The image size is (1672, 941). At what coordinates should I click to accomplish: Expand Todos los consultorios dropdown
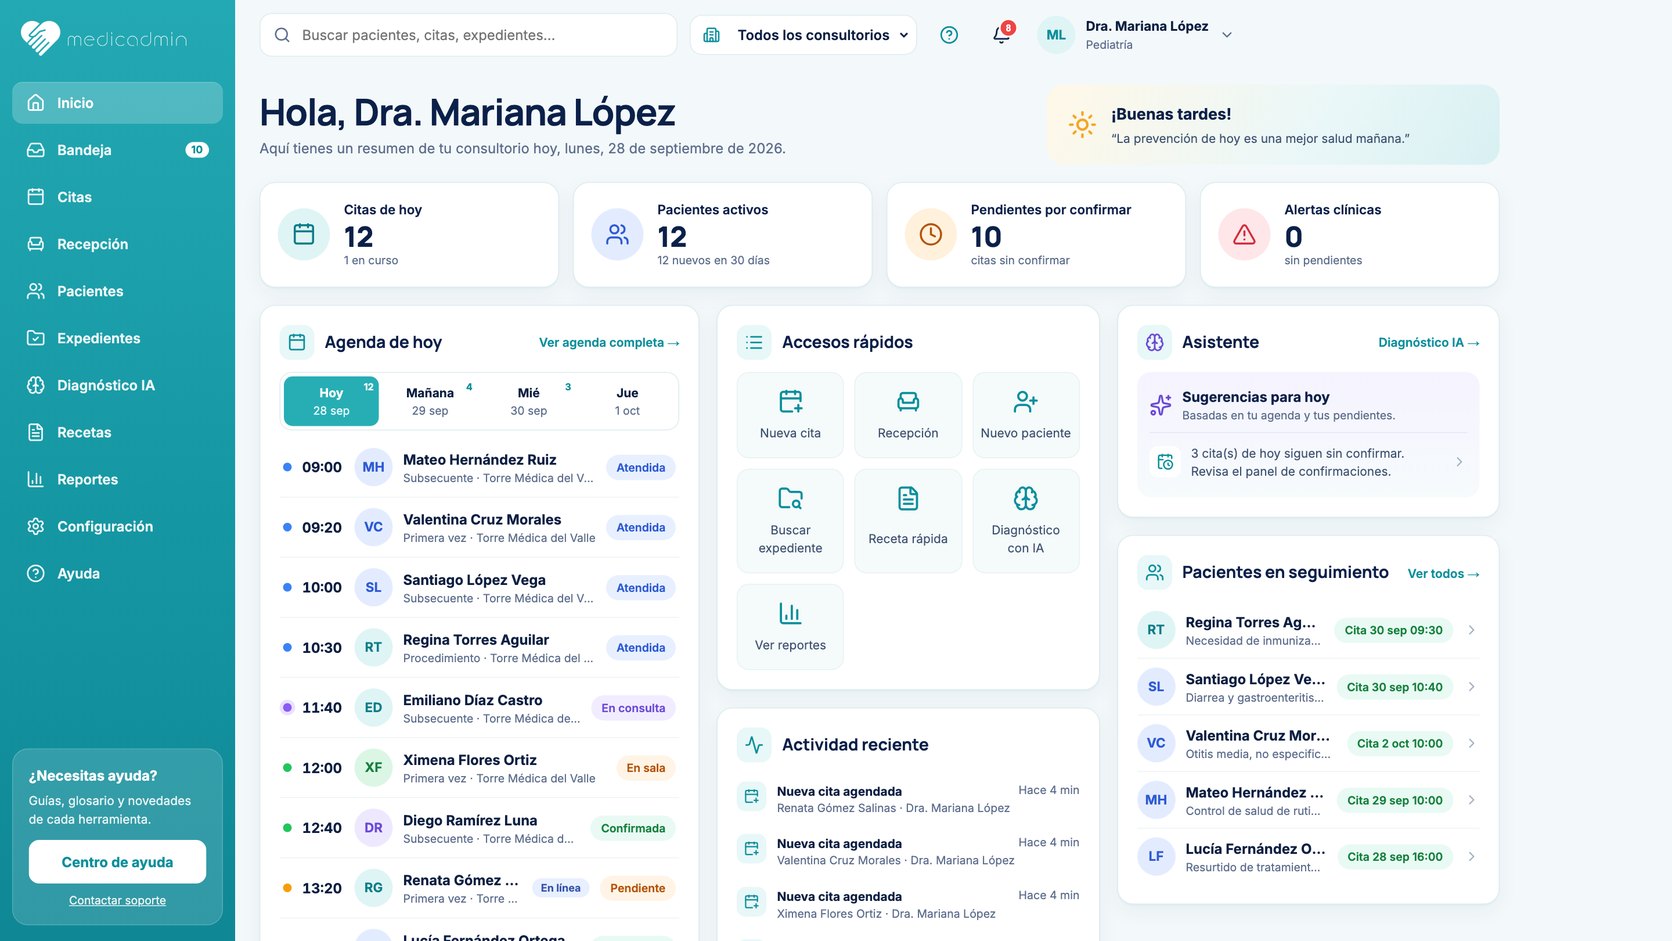(x=803, y=35)
